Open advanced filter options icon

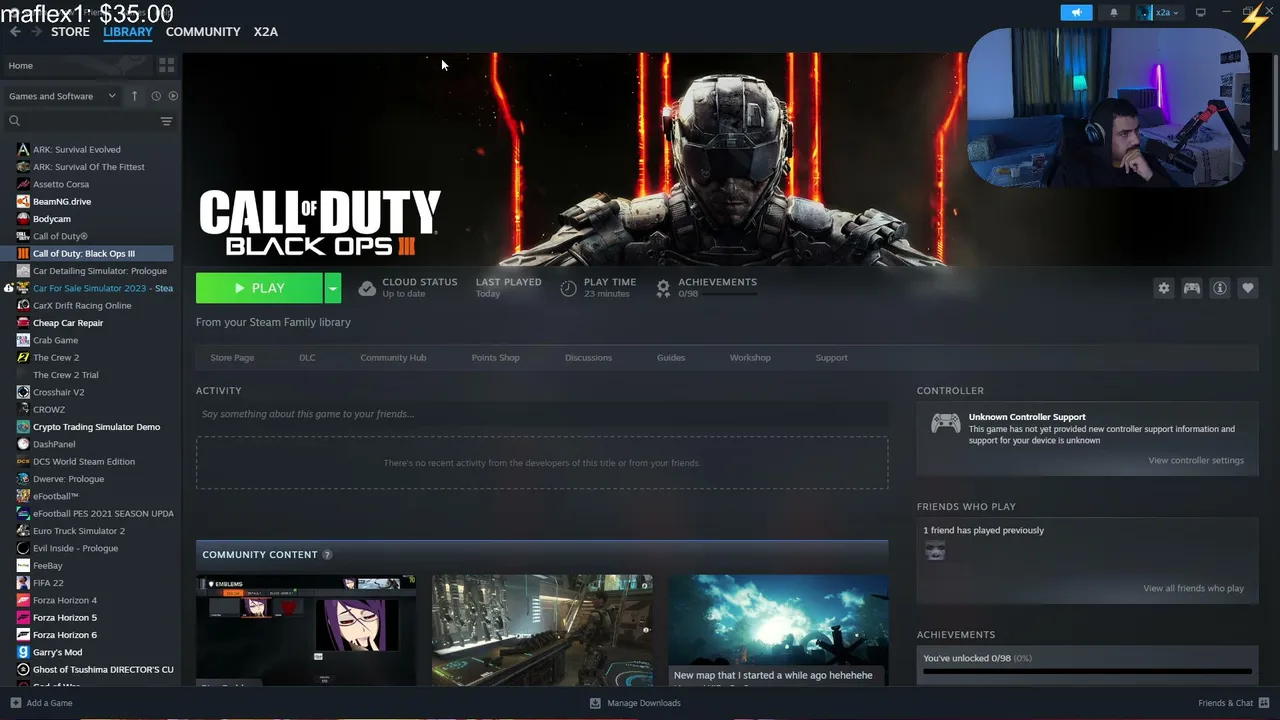166,121
